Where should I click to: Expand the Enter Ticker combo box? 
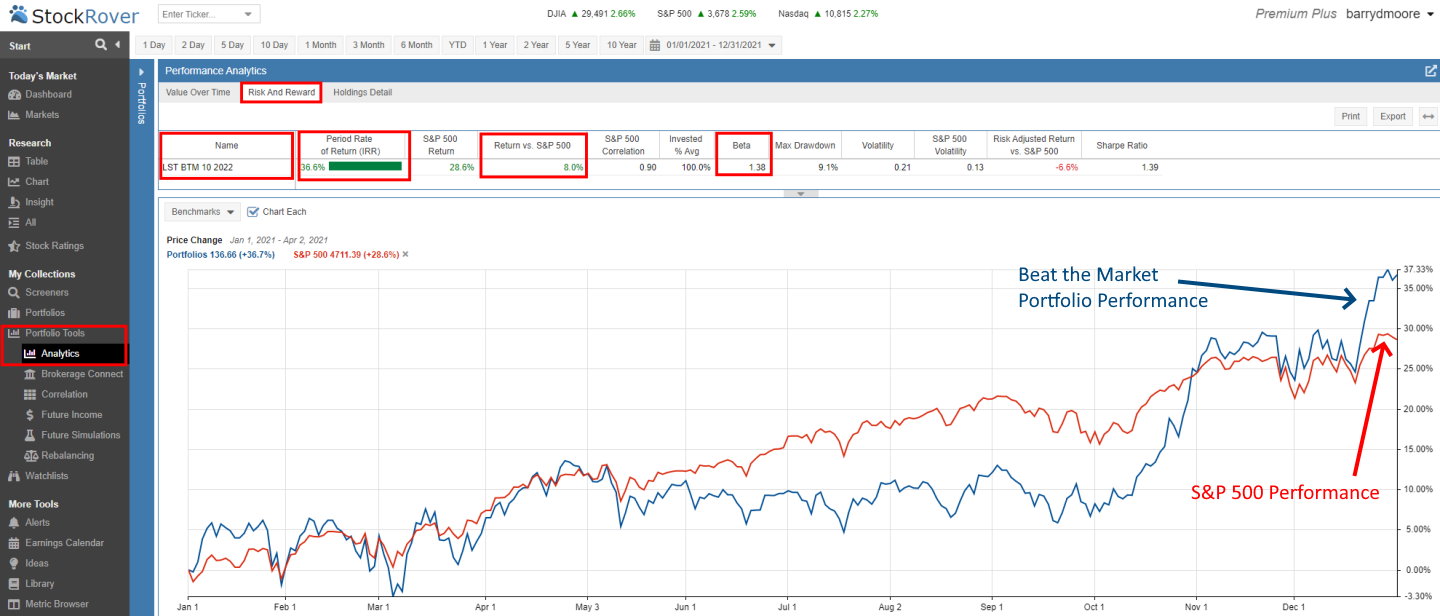point(250,14)
